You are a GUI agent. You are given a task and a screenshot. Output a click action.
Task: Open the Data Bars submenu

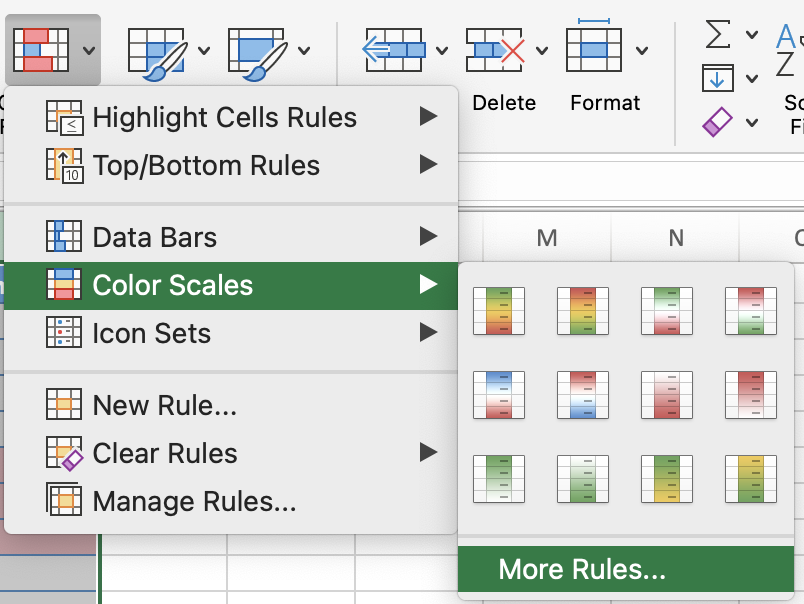click(155, 237)
